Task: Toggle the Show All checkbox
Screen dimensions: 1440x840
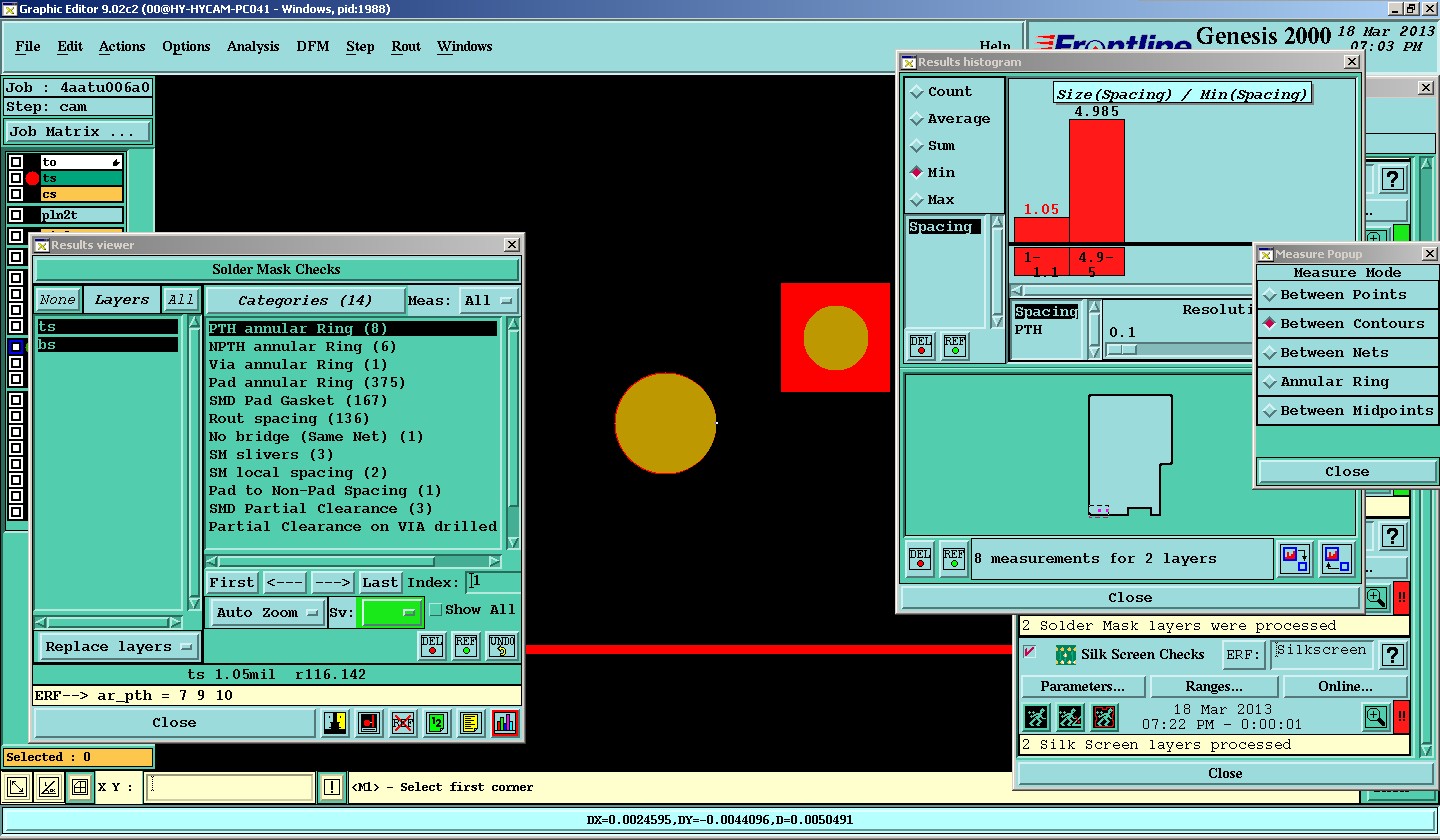Action: point(435,609)
